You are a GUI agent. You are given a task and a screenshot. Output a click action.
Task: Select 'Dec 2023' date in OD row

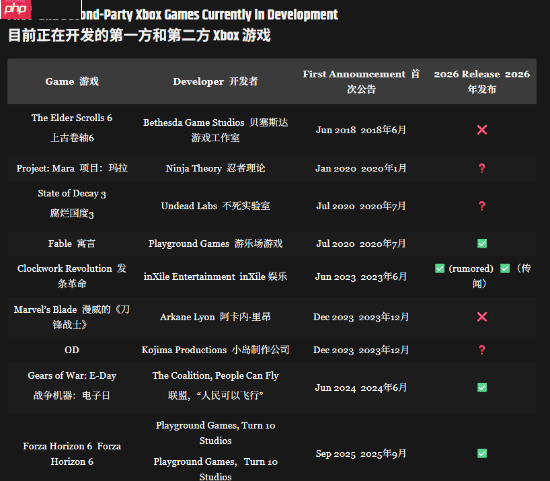pos(333,350)
